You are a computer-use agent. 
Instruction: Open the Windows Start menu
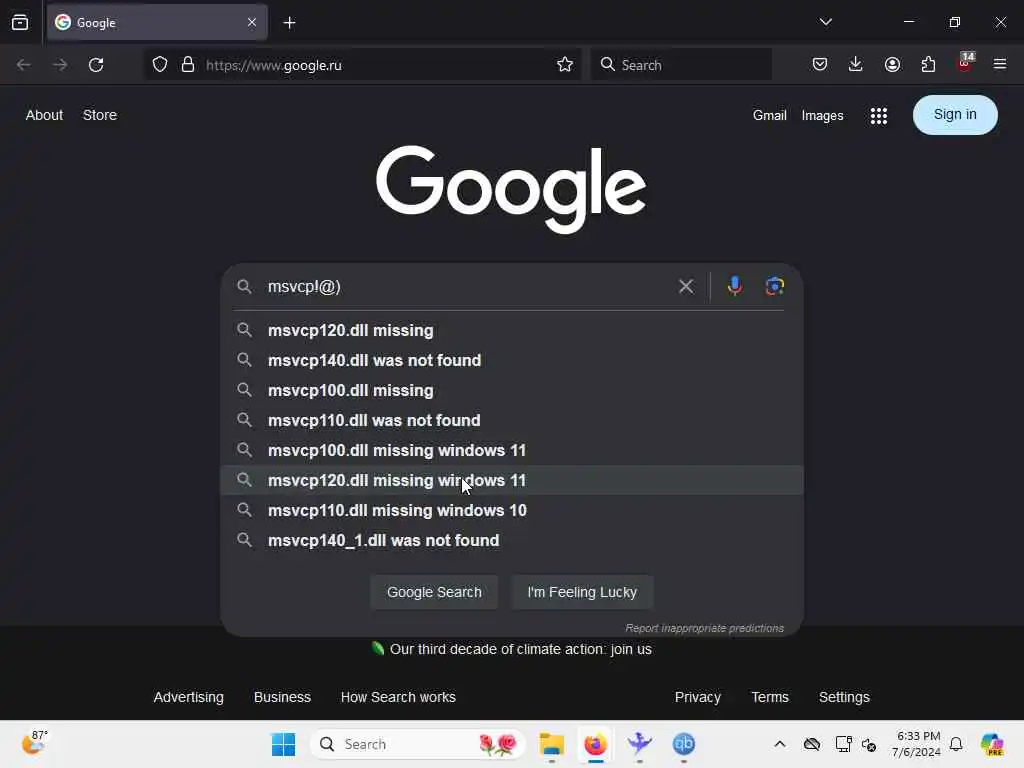pyautogui.click(x=283, y=744)
